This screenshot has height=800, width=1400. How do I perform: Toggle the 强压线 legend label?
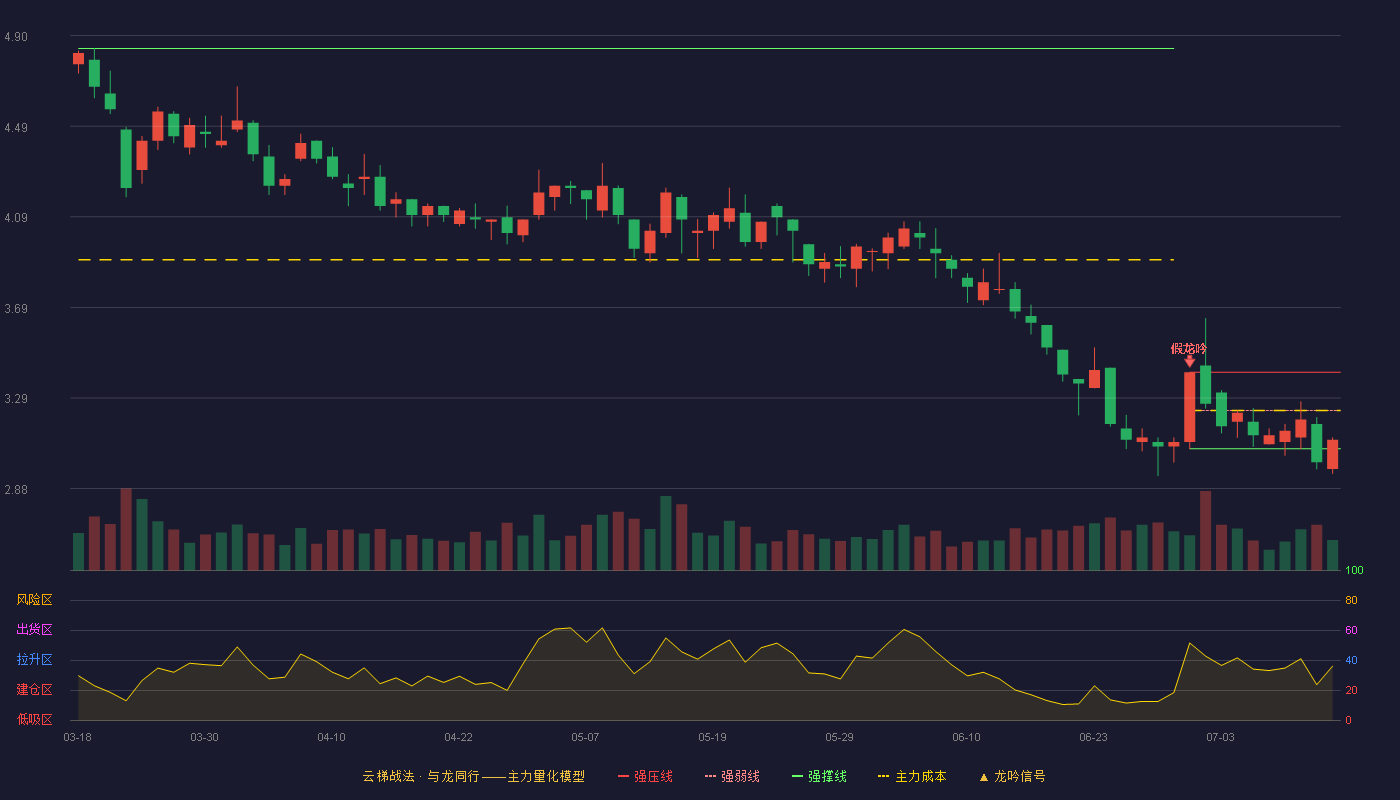[x=653, y=776]
